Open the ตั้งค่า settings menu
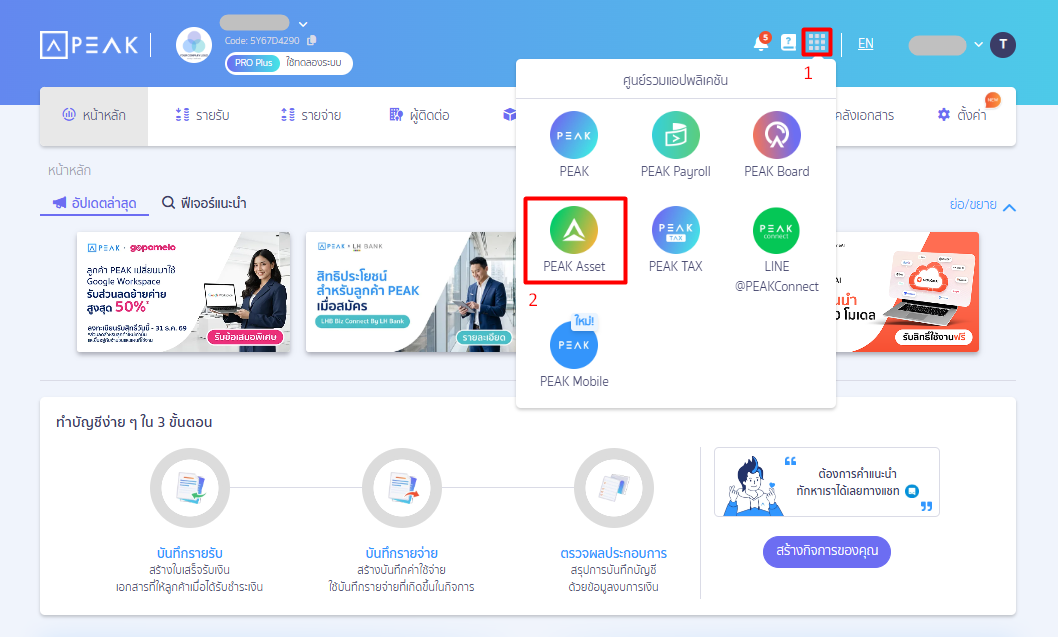The width and height of the screenshot is (1058, 637). 963,115
